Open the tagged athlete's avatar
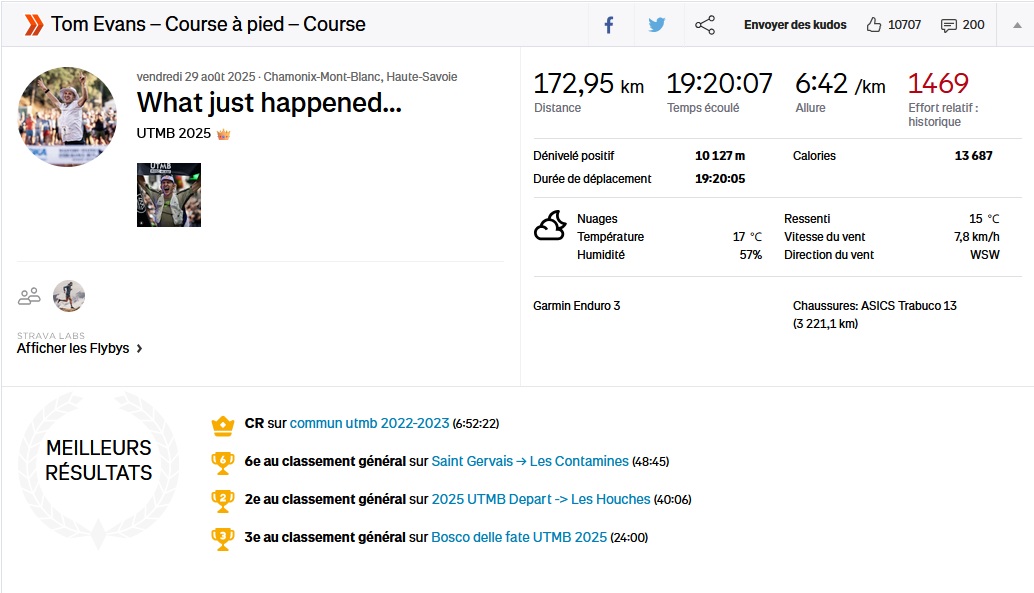The width and height of the screenshot is (1034, 593). 69,296
